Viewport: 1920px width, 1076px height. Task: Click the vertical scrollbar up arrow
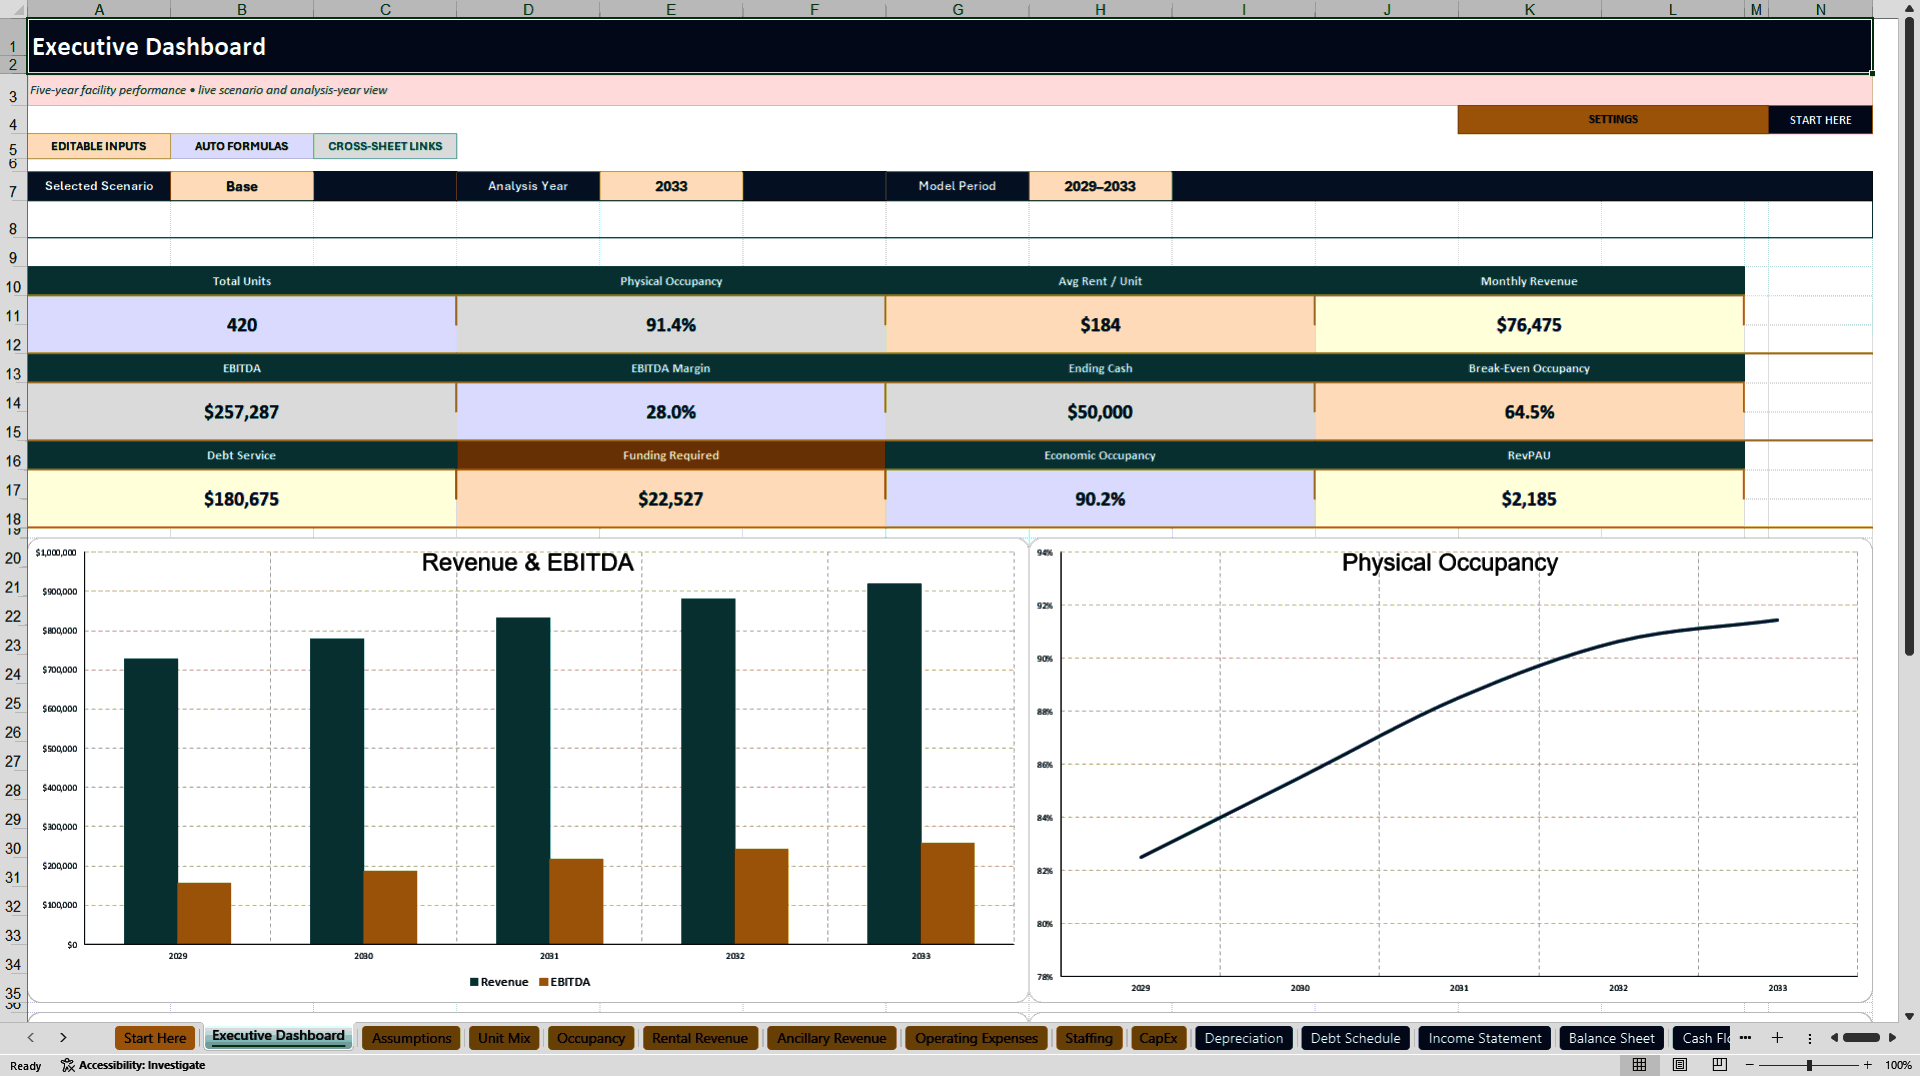coord(1909,9)
